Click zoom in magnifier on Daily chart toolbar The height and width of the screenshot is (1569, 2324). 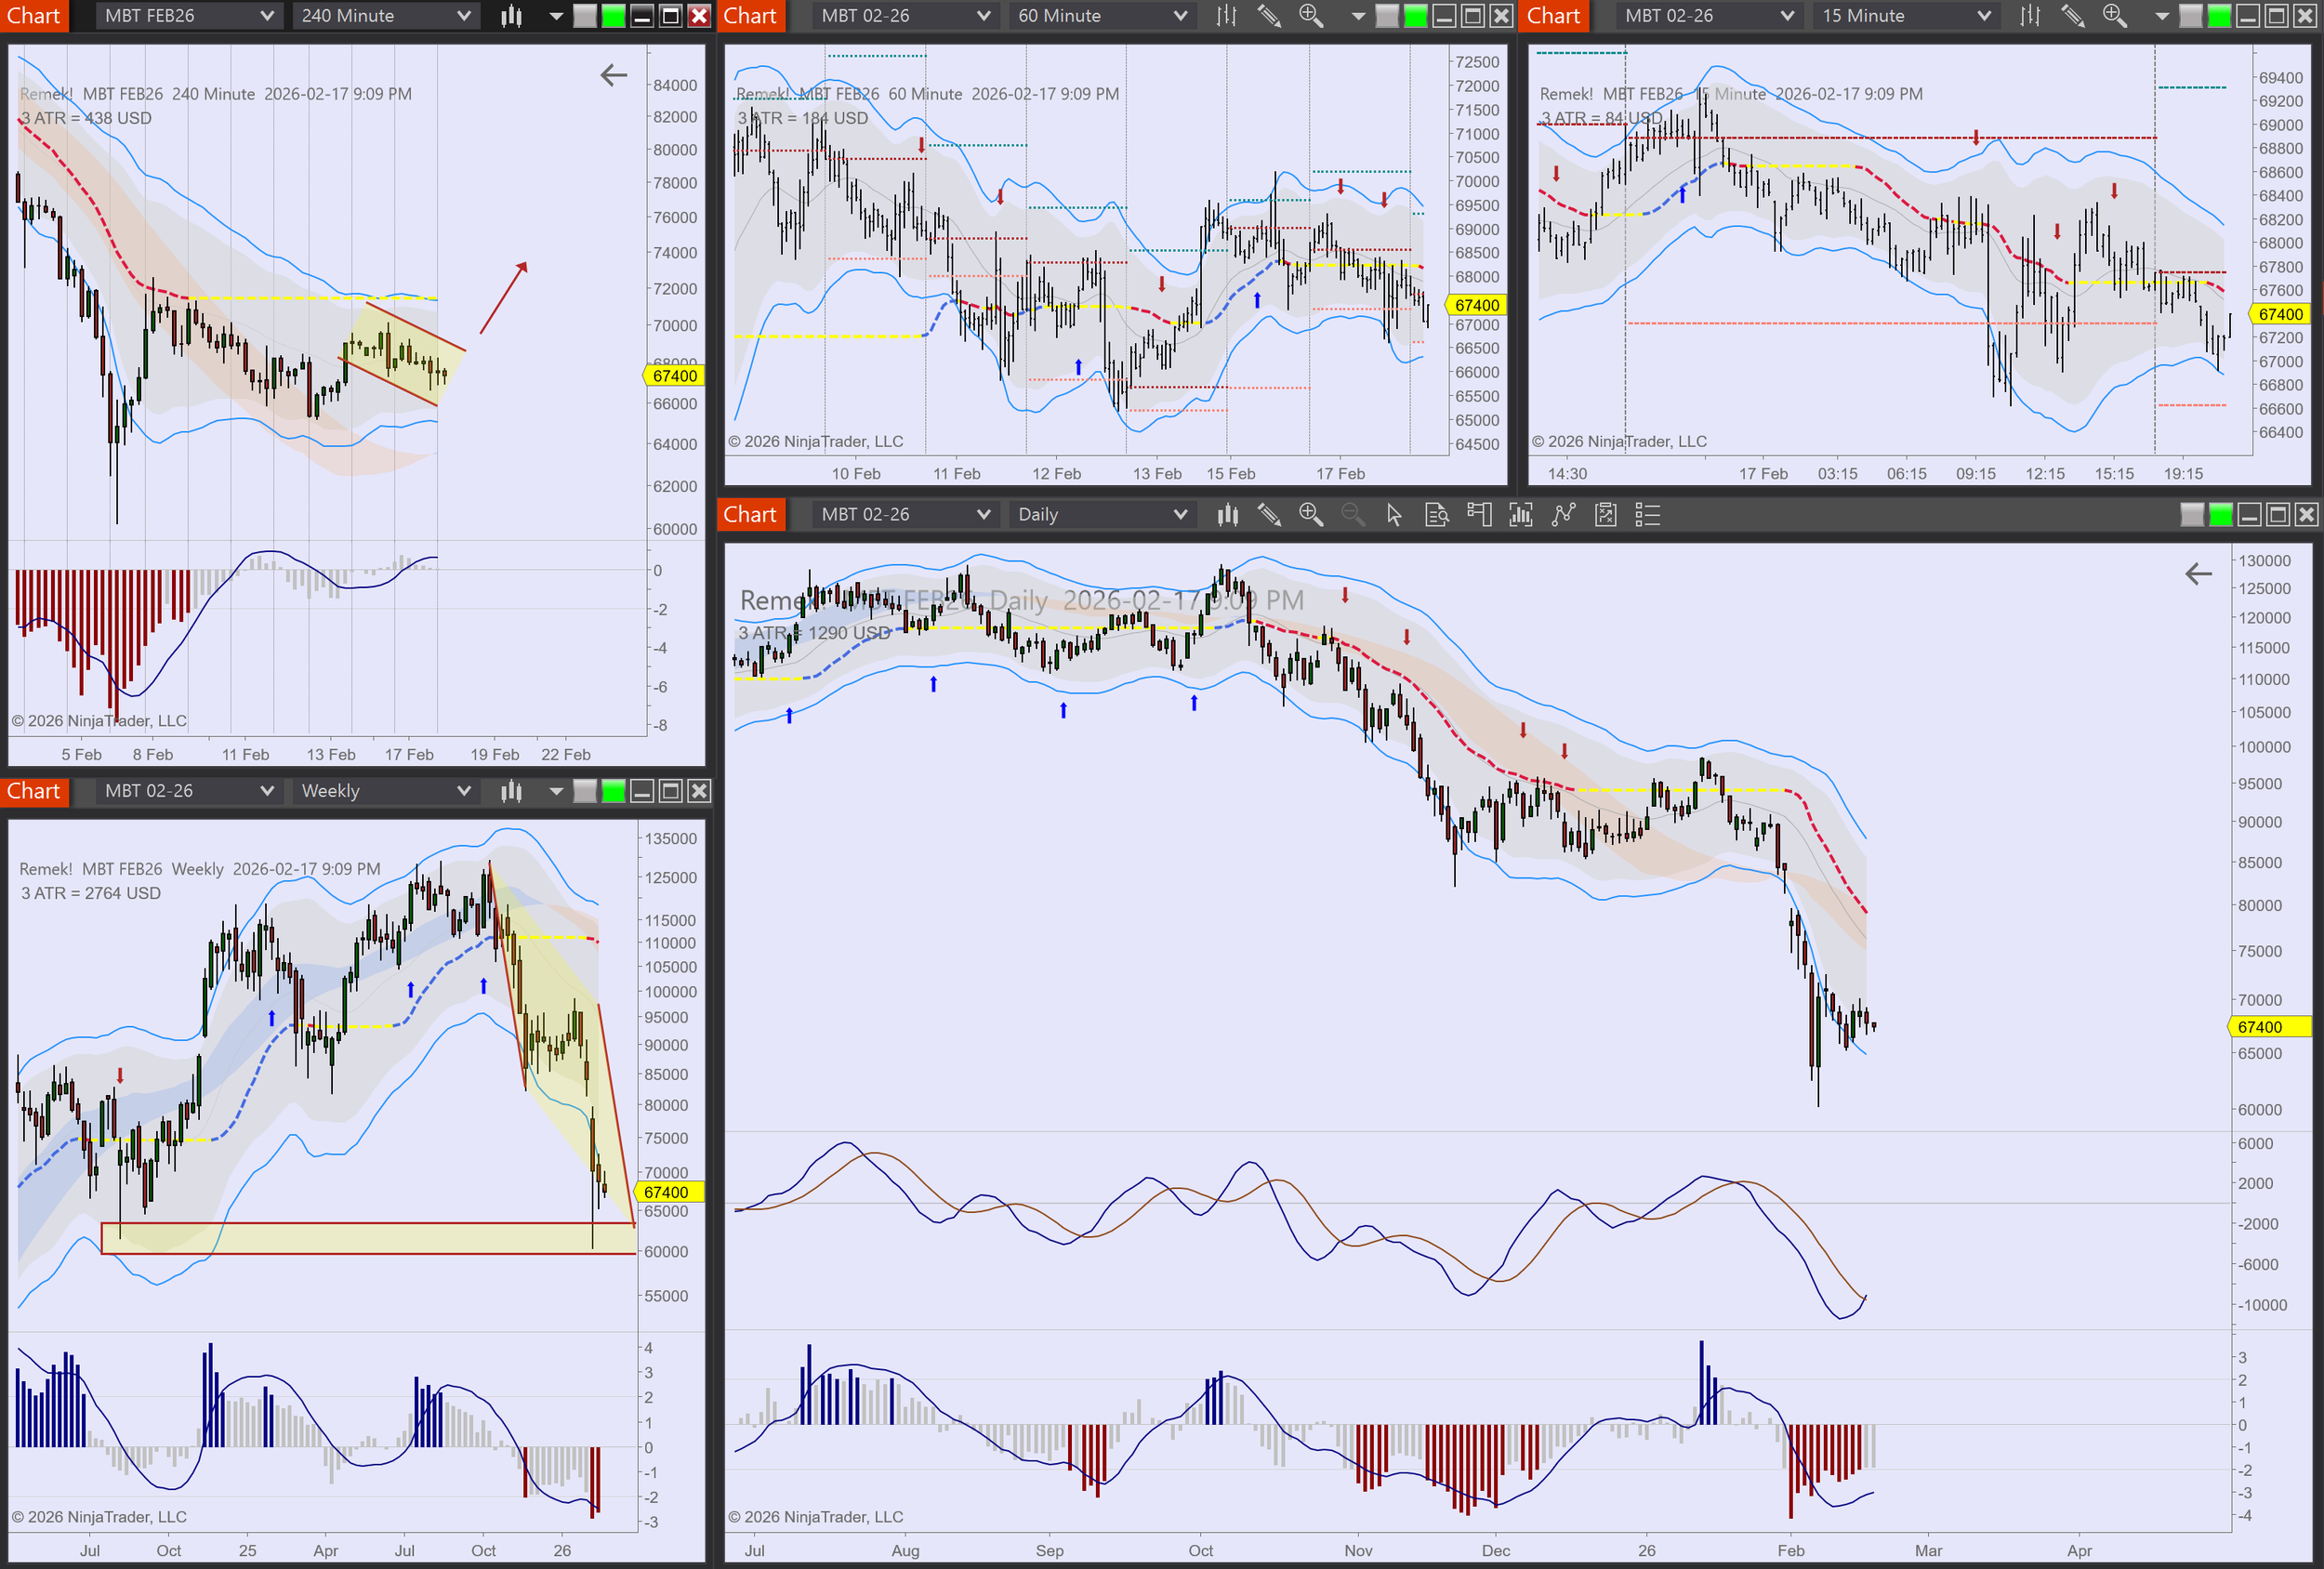coord(1310,515)
